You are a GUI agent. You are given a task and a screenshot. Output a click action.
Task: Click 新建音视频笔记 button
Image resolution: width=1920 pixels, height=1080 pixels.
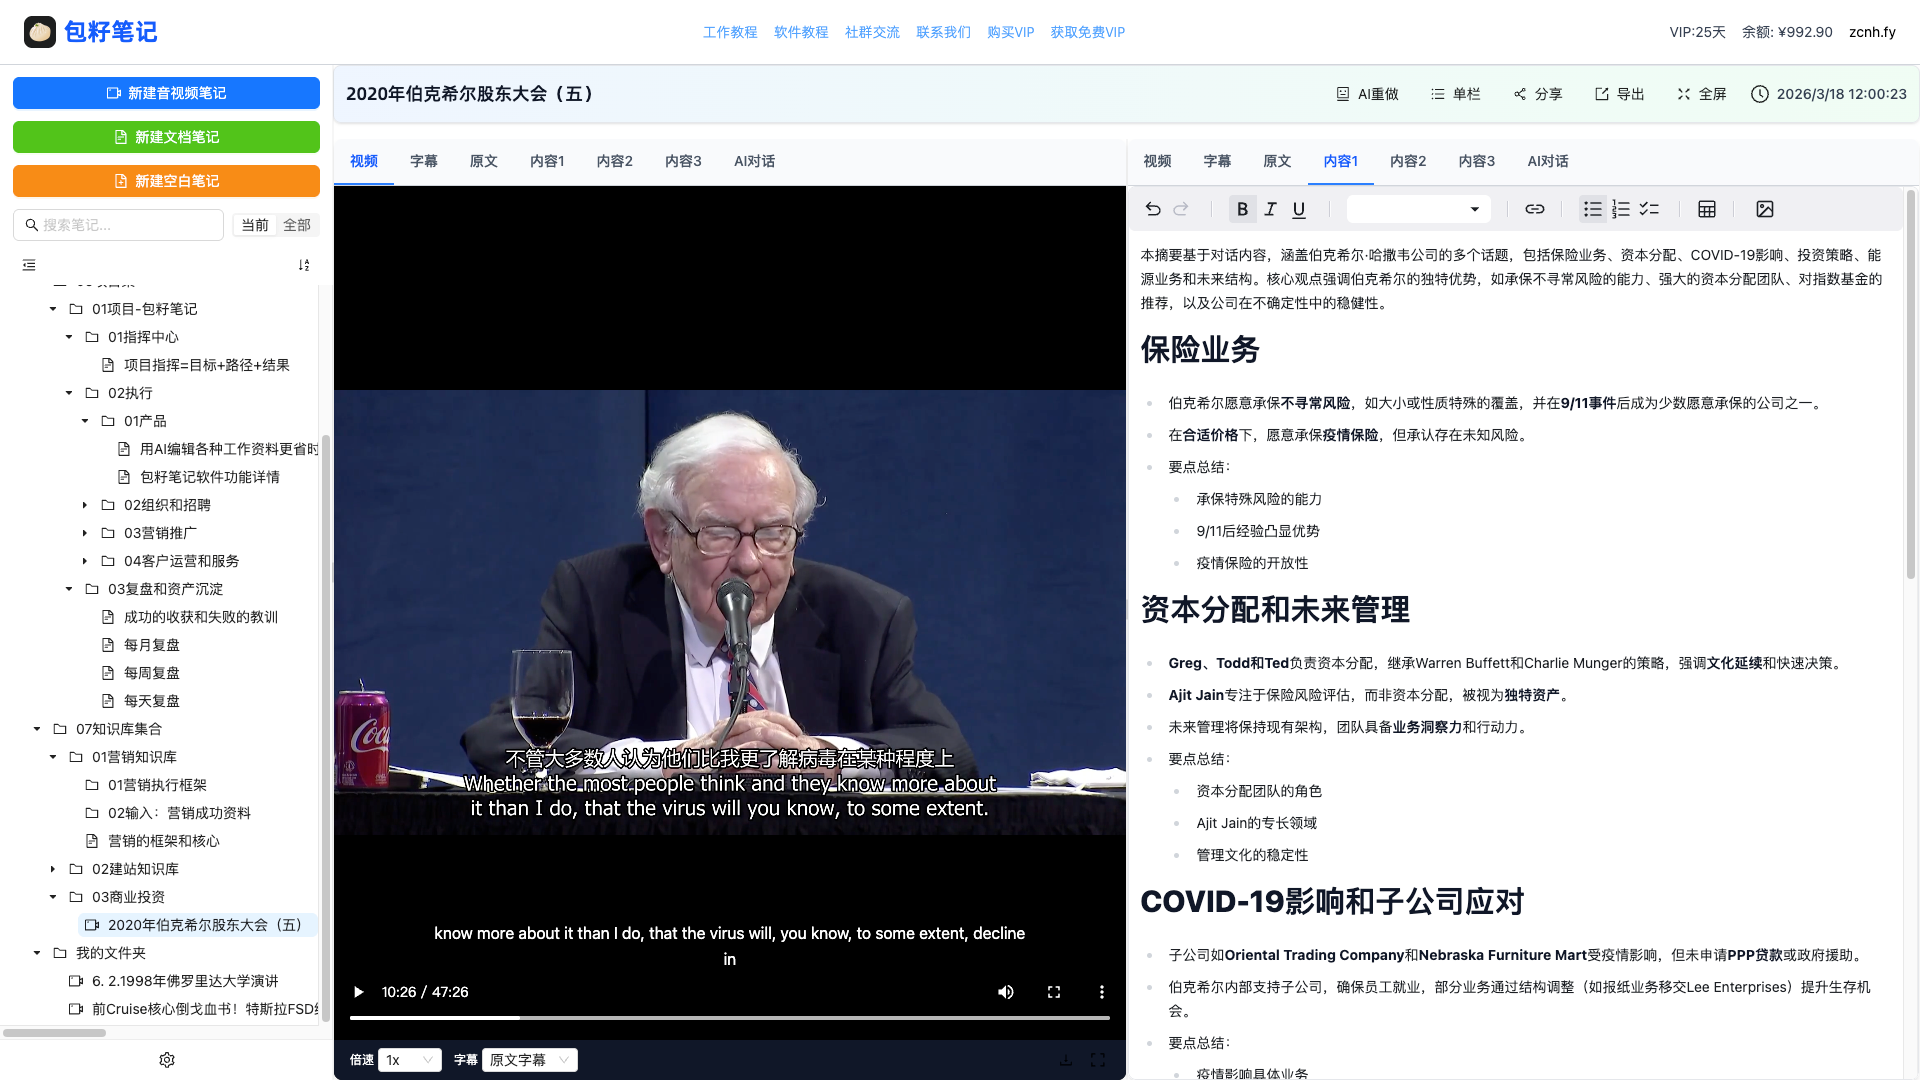(x=166, y=93)
